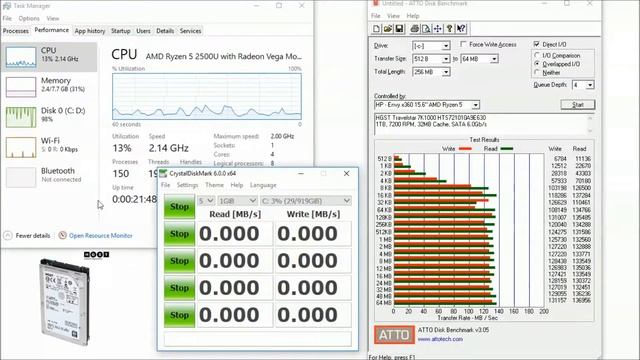Click Stop button in last results row

pyautogui.click(x=179, y=315)
